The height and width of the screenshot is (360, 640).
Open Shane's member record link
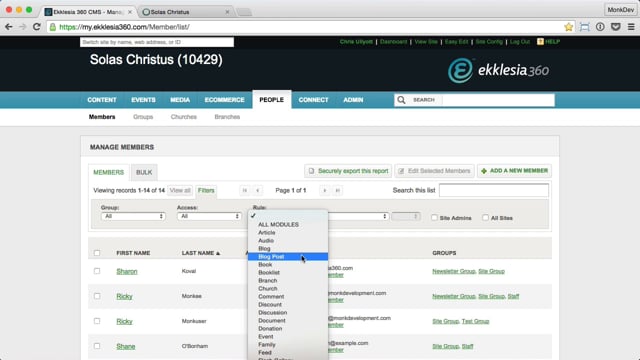(126, 347)
